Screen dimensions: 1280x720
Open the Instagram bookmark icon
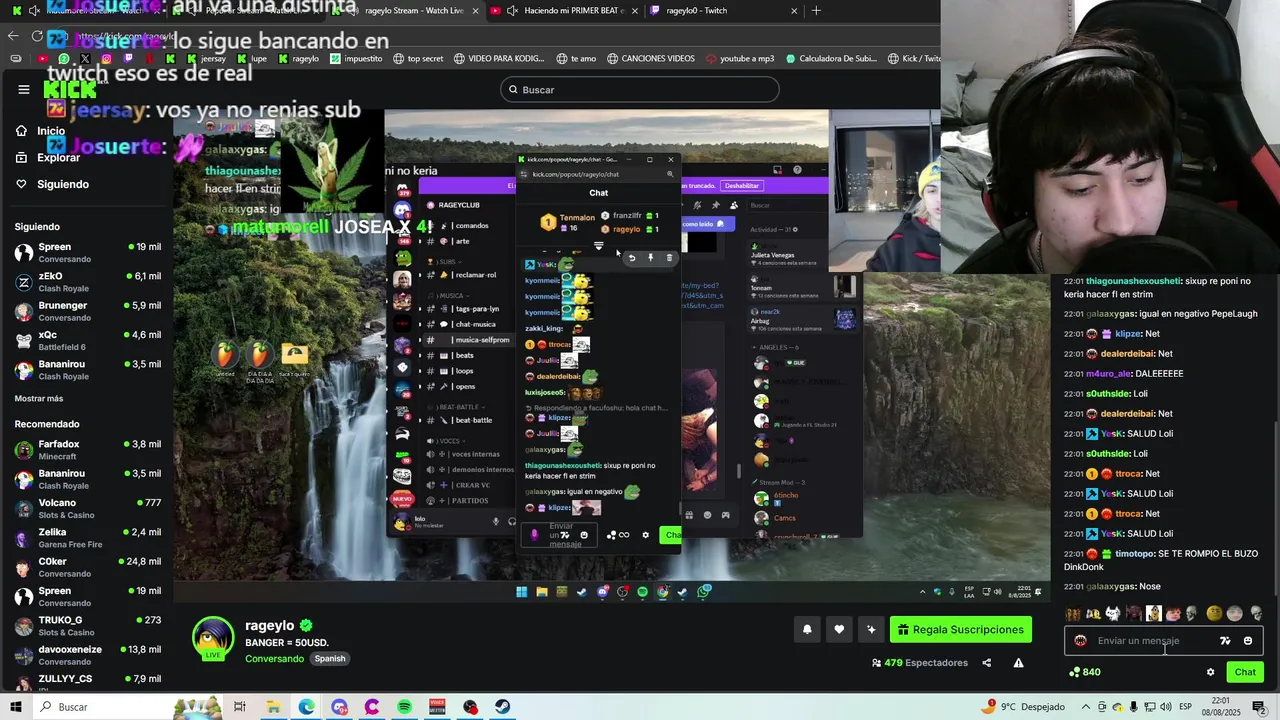[x=106, y=59]
